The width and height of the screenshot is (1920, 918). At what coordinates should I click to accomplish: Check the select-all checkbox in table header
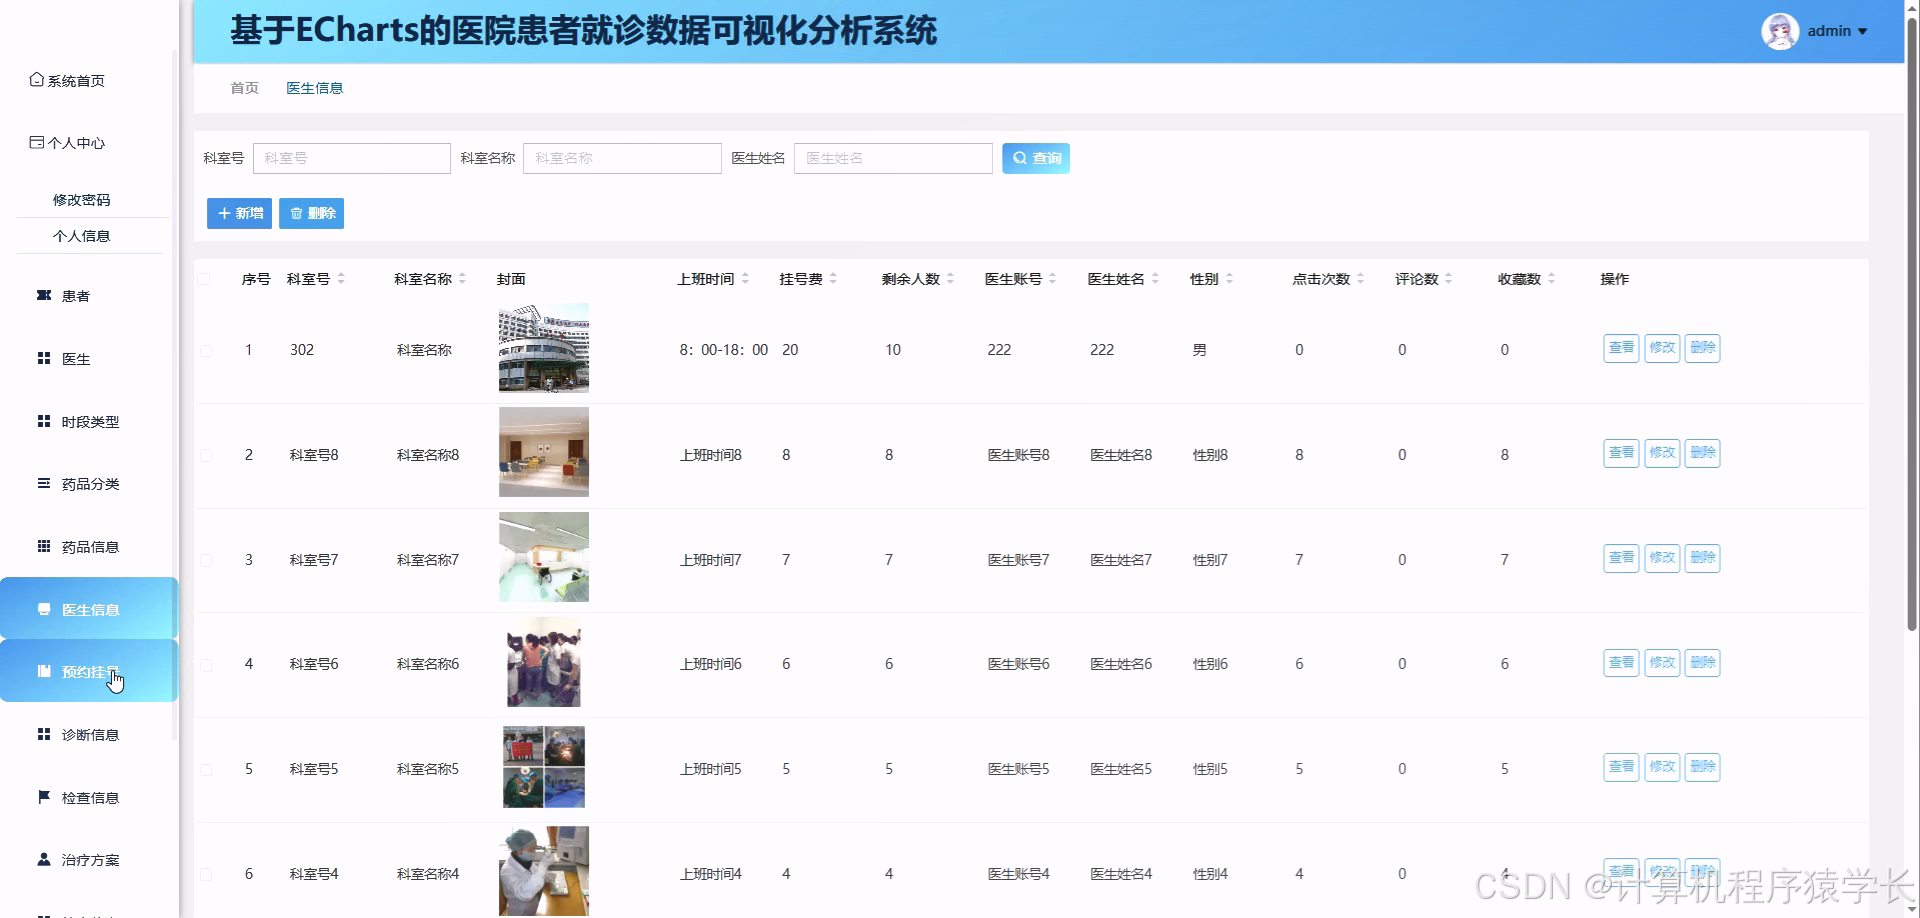[x=207, y=279]
